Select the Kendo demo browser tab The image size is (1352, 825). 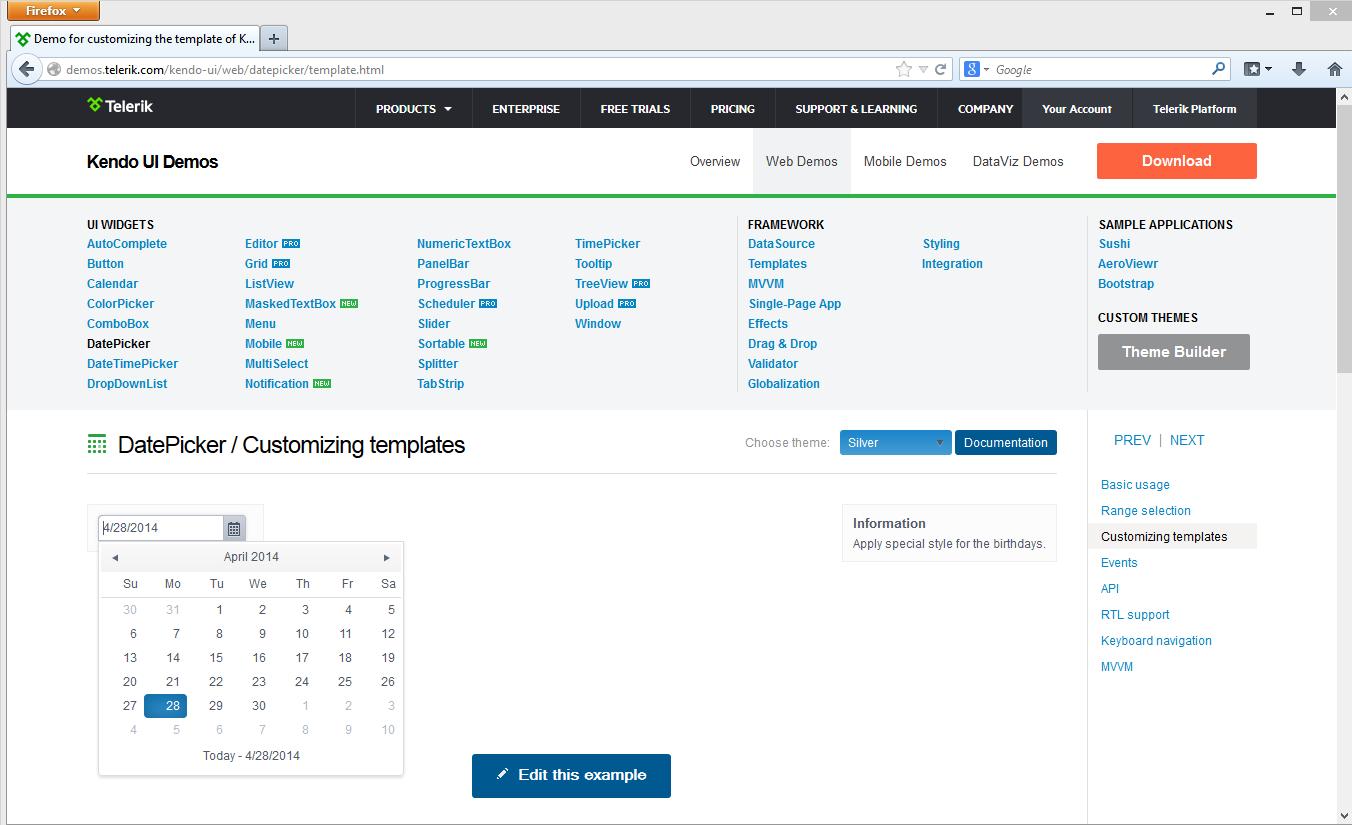click(134, 39)
